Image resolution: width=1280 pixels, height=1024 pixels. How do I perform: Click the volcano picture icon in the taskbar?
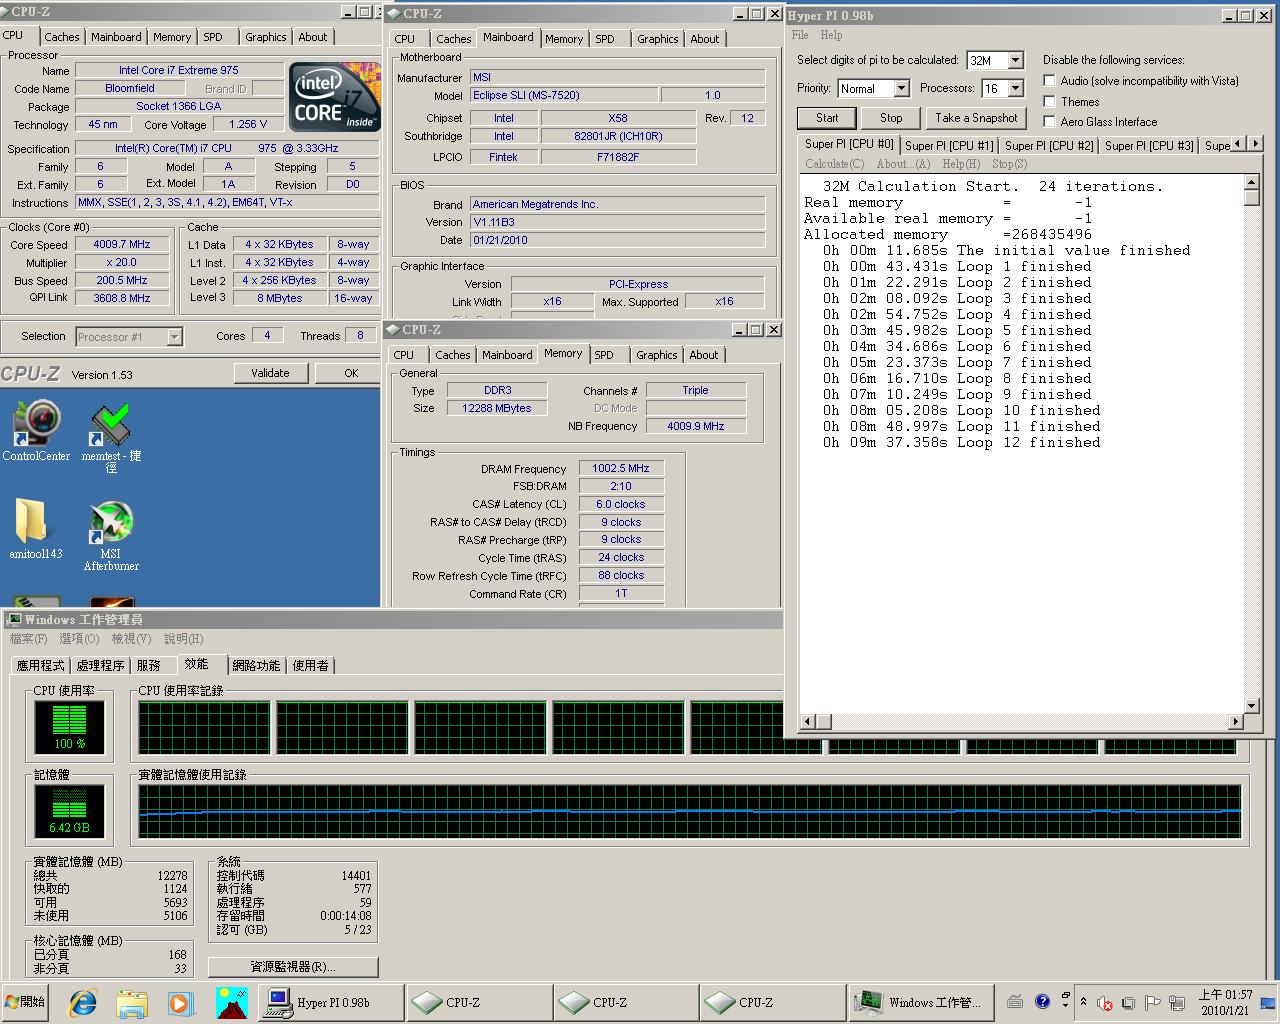point(231,1002)
